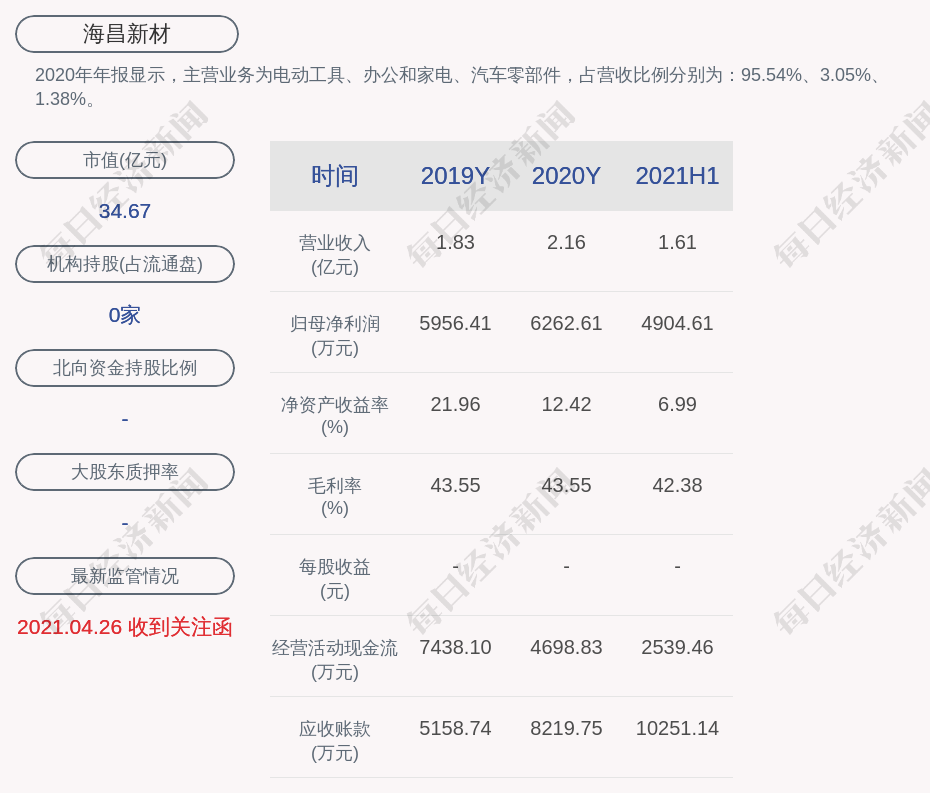Click the 海昌新材 company name pill
This screenshot has height=793, width=930.
(x=127, y=34)
